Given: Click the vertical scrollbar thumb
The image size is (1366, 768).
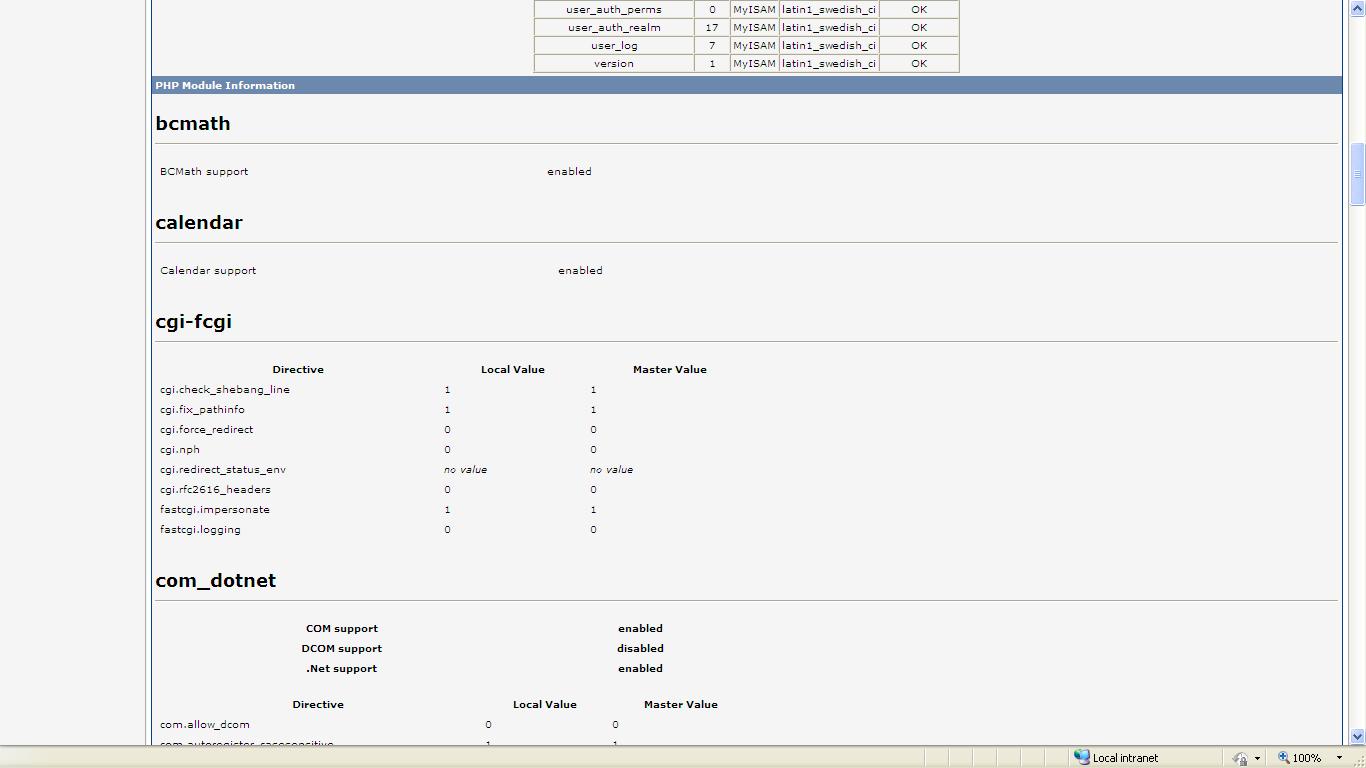Looking at the screenshot, I should (1357, 174).
